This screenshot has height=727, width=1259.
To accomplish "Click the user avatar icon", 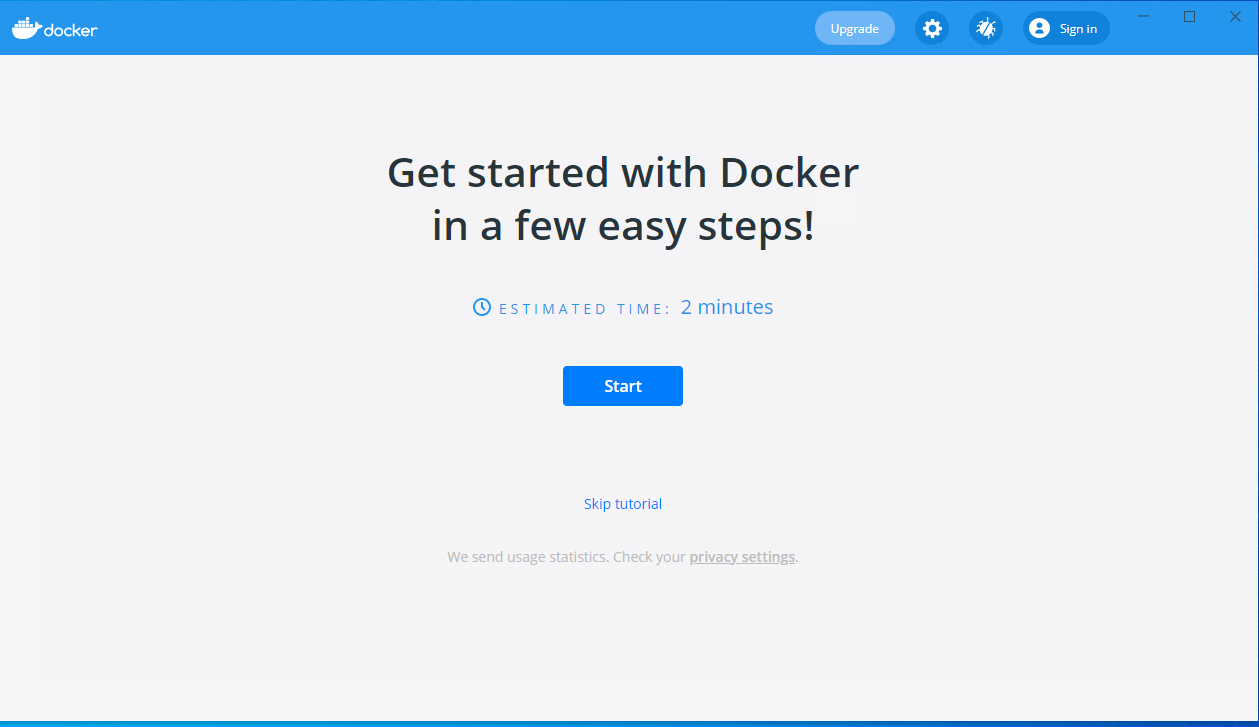I will click(x=1039, y=28).
